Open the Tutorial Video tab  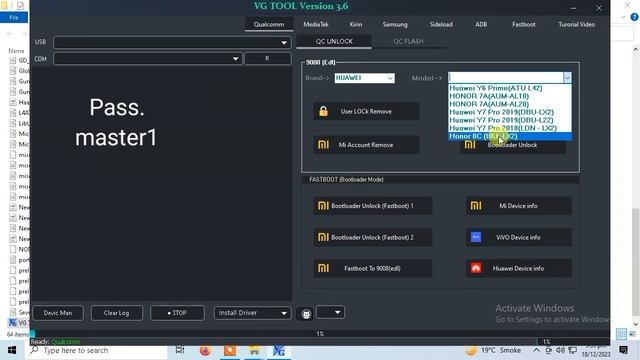[x=576, y=24]
